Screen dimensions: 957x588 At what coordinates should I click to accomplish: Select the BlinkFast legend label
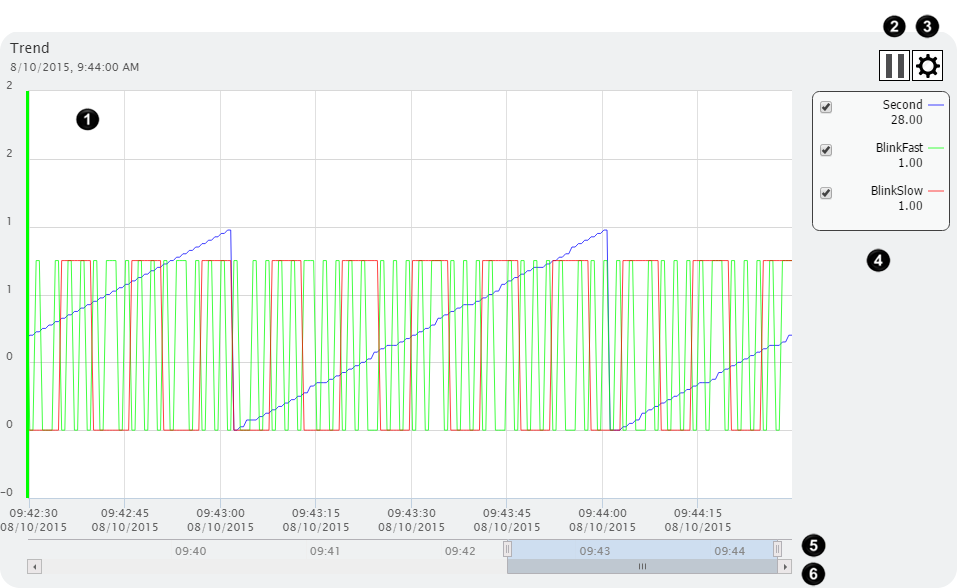click(x=898, y=148)
